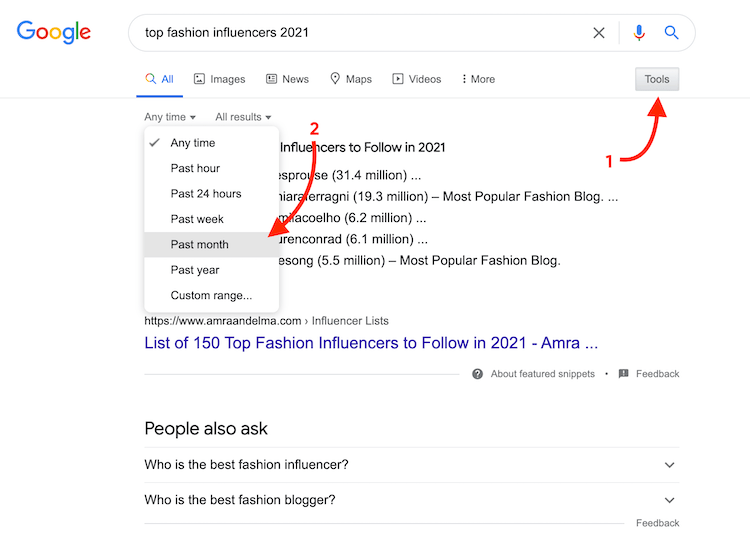
Task: Click the snippet heading ending 'to Follow in 2021'
Action: pyautogui.click(x=363, y=147)
